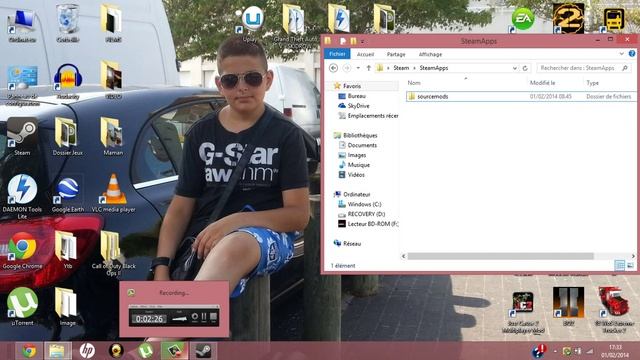Viewport: 640px width, 360px height.
Task: Select the Uplay desktop shortcut
Action: pyautogui.click(x=251, y=24)
